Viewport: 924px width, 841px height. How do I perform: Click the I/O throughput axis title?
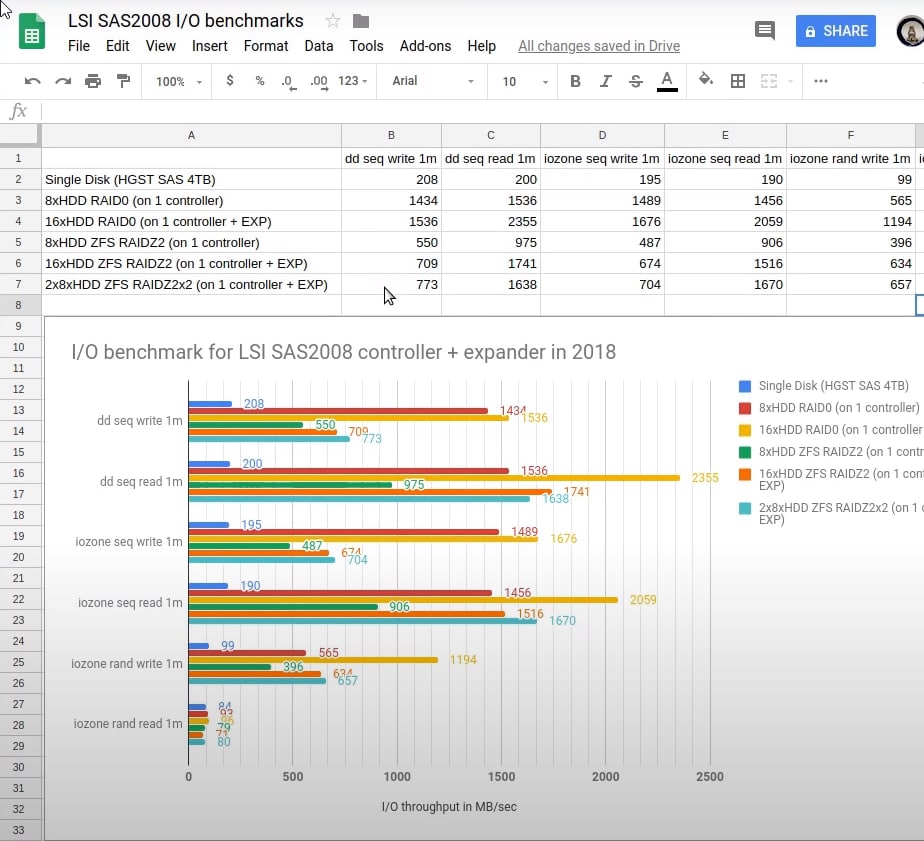(449, 807)
